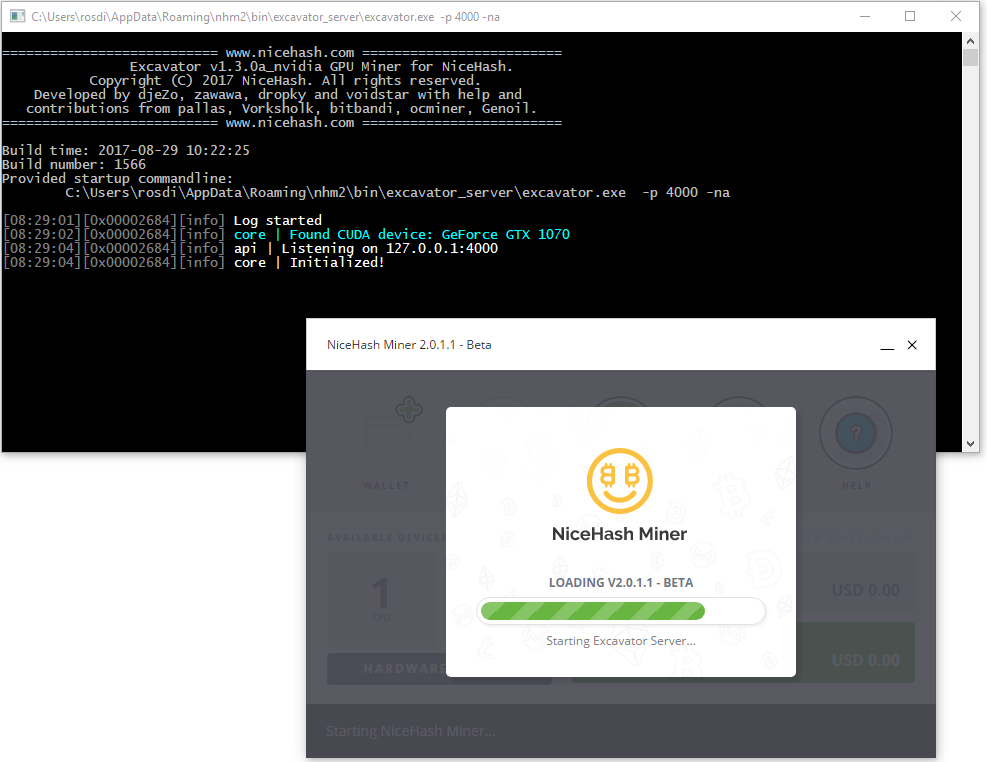This screenshot has width=987, height=762.
Task: Open the Help question mark icon
Action: click(855, 433)
